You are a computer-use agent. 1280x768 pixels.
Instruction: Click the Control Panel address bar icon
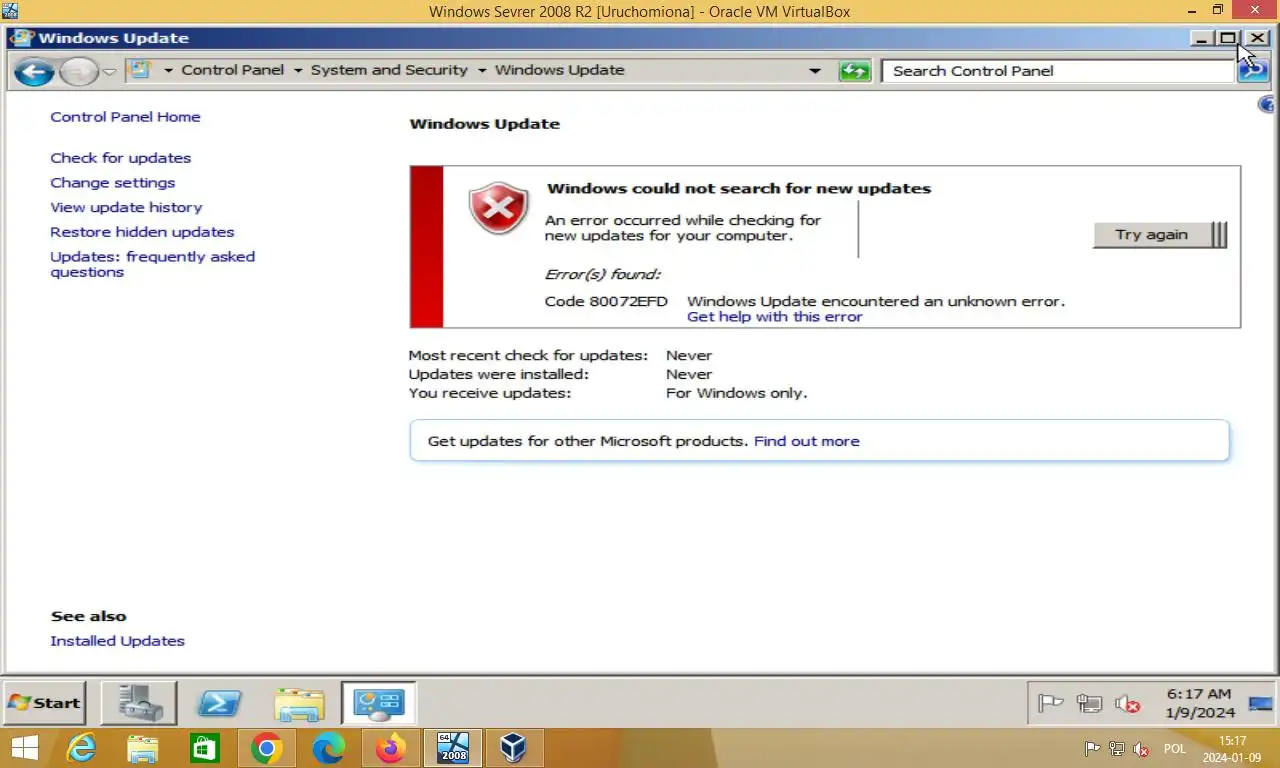click(x=141, y=70)
